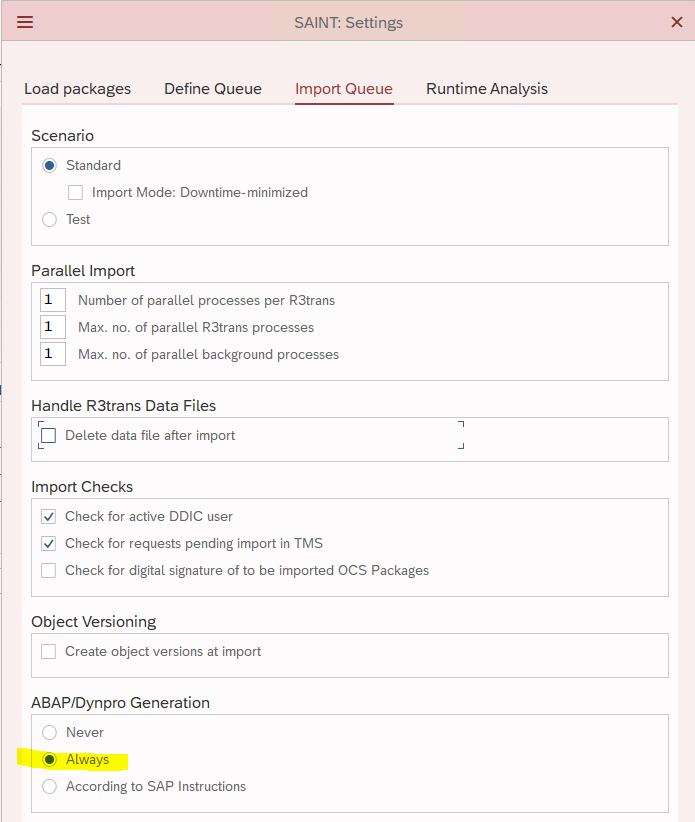Enable digital signature check of OCS Packages

pyautogui.click(x=48, y=570)
